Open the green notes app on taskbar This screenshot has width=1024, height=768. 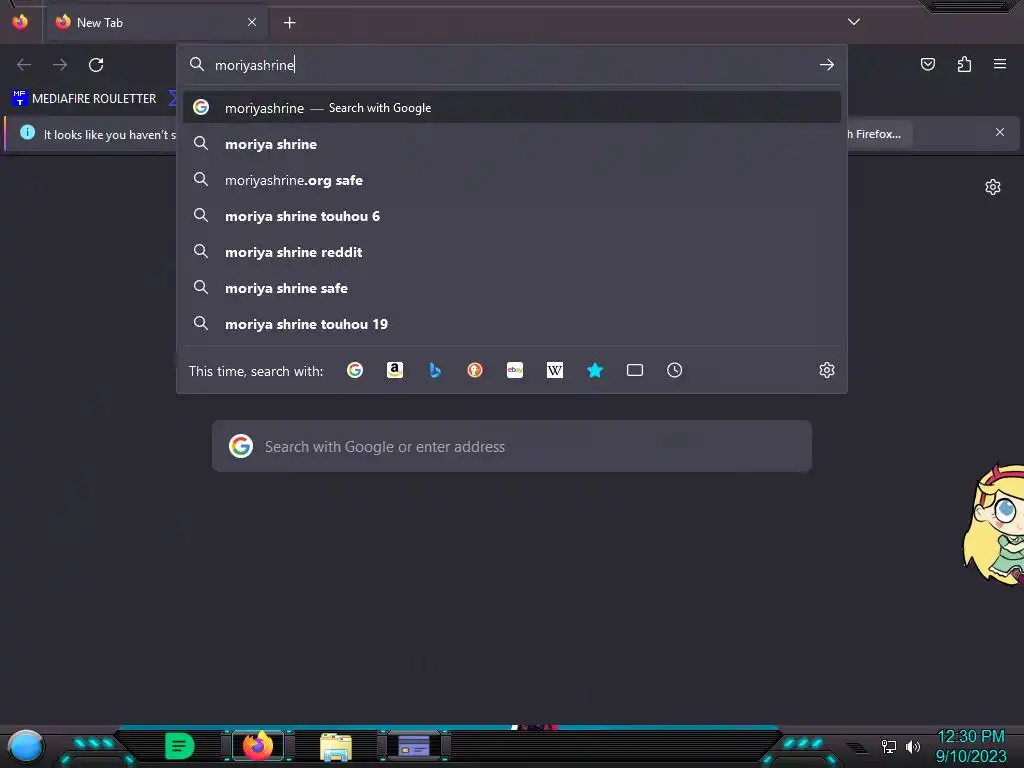click(x=180, y=746)
